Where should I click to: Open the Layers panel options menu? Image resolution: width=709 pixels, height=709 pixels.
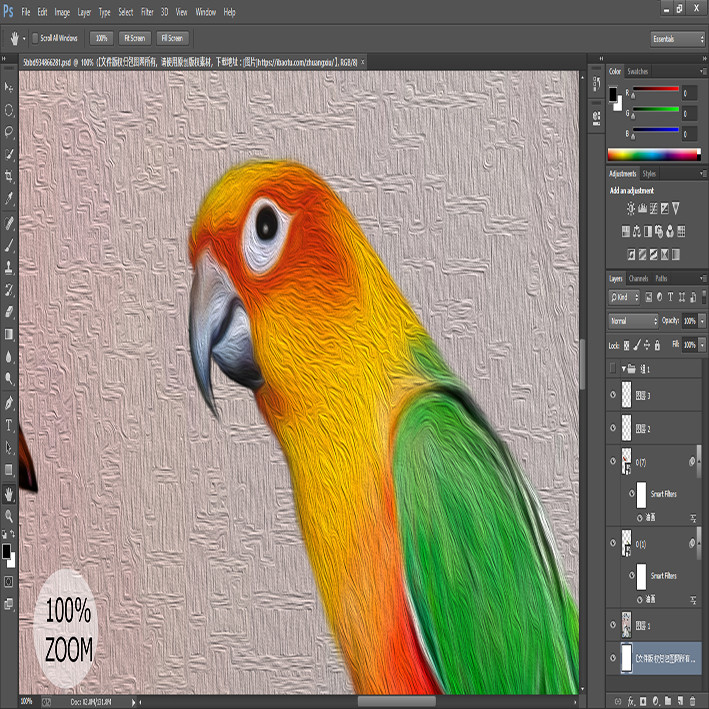703,278
